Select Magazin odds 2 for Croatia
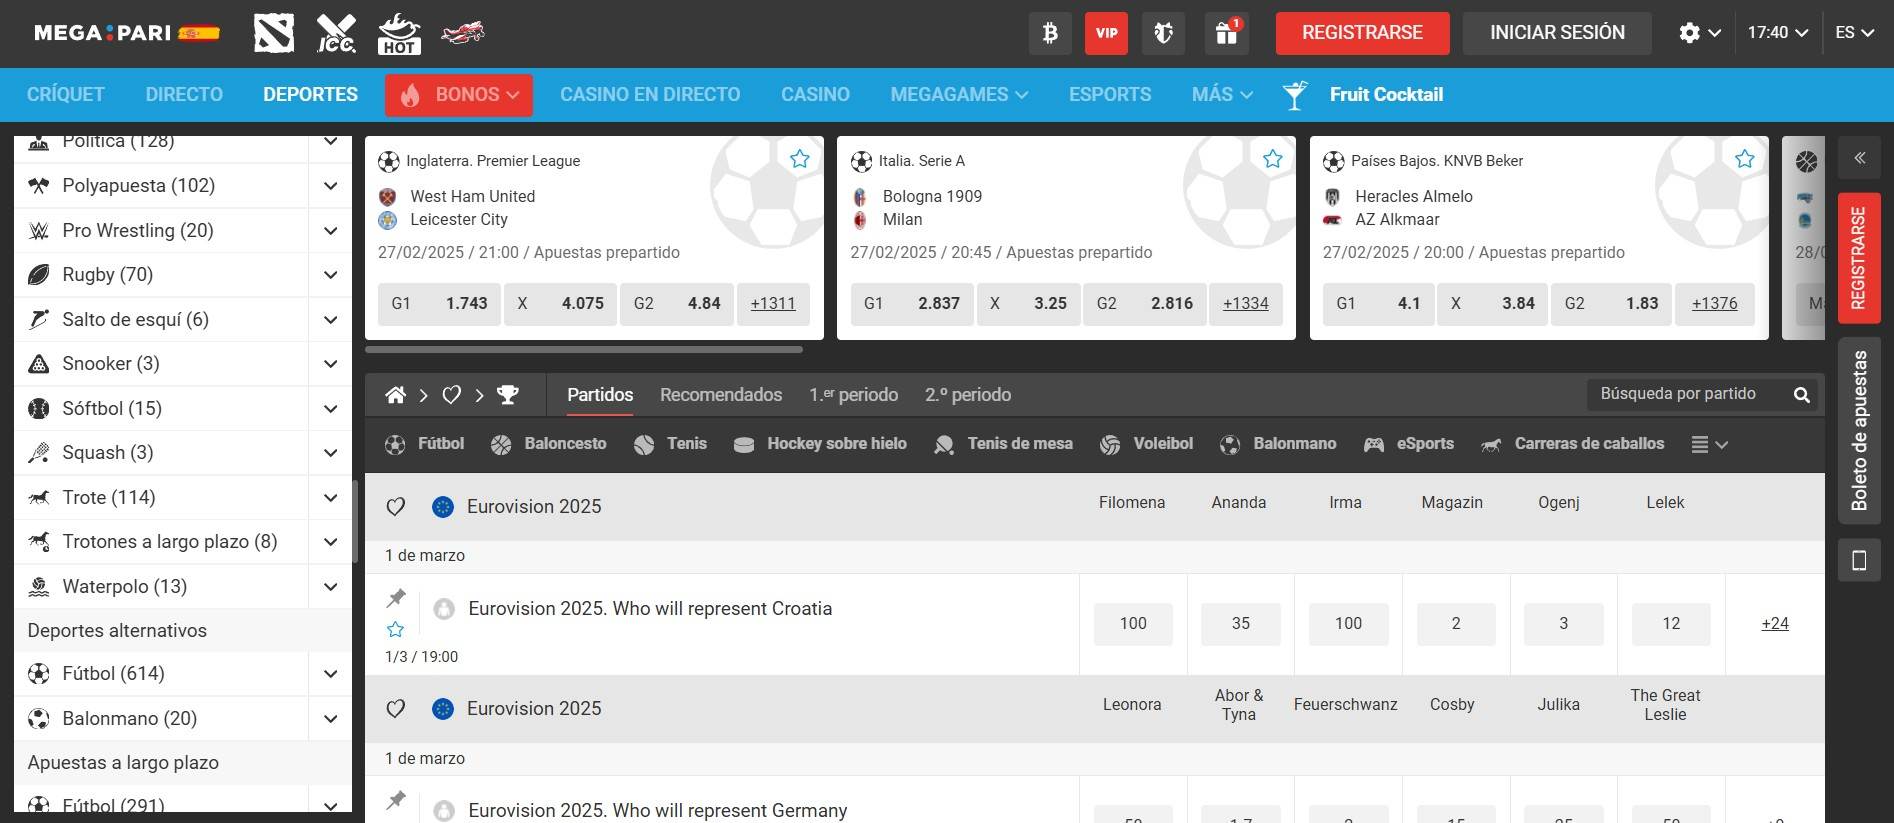The height and width of the screenshot is (823, 1894). [x=1456, y=624]
